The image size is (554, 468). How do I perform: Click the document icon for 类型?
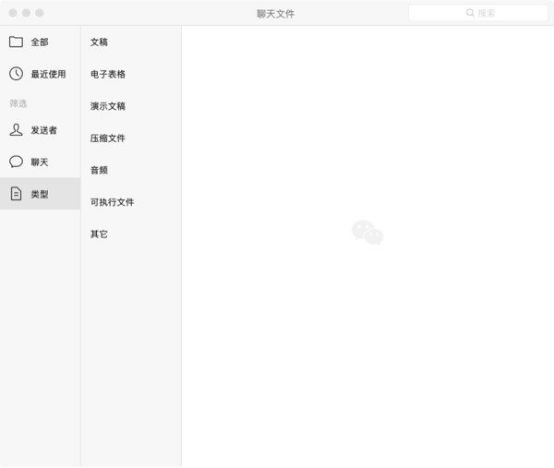16,194
